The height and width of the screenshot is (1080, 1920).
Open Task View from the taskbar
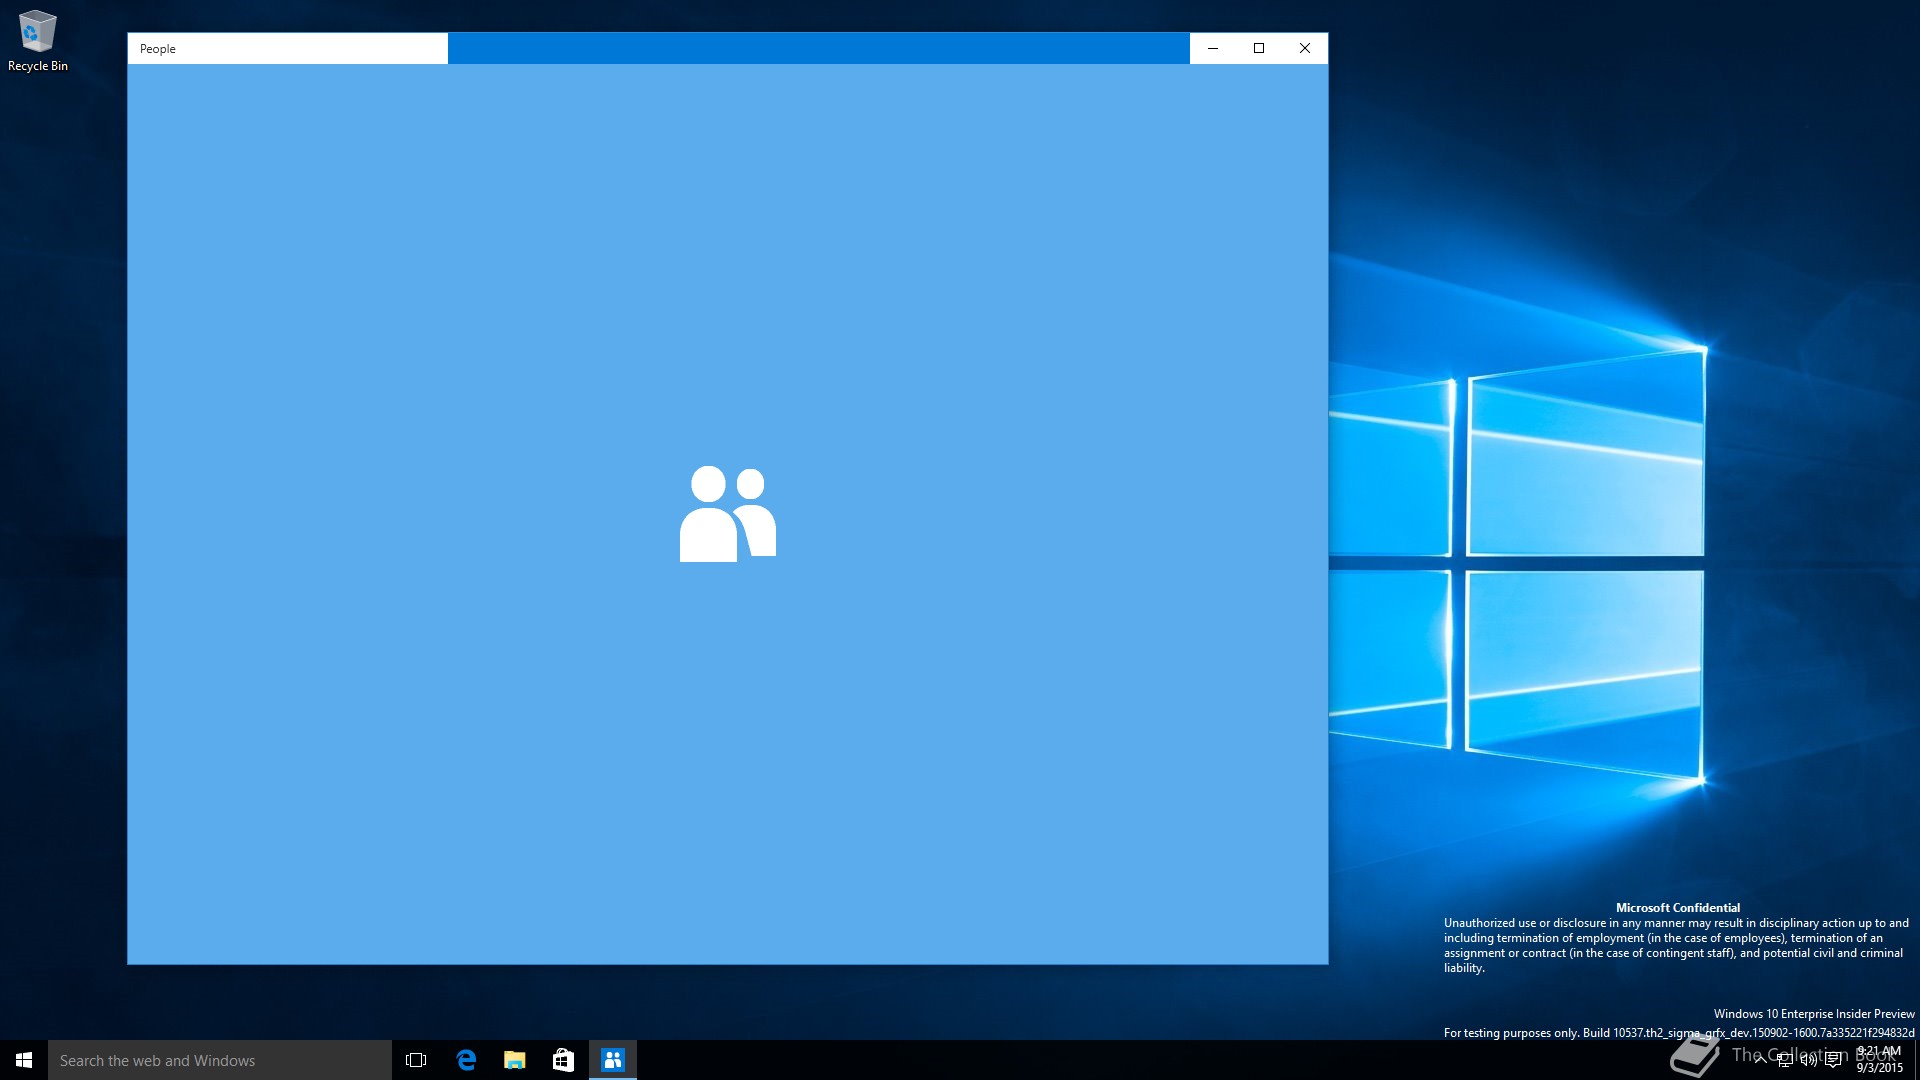pyautogui.click(x=416, y=1060)
